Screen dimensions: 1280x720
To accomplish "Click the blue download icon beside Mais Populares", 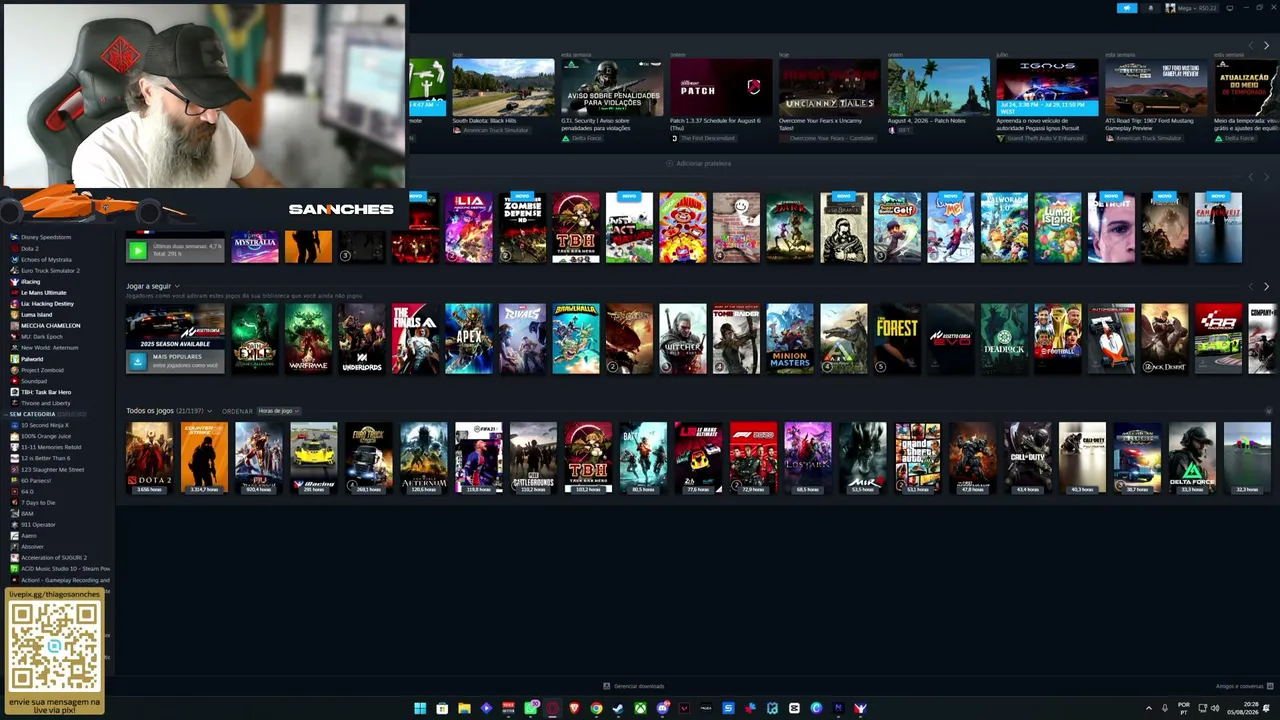I will click(138, 361).
